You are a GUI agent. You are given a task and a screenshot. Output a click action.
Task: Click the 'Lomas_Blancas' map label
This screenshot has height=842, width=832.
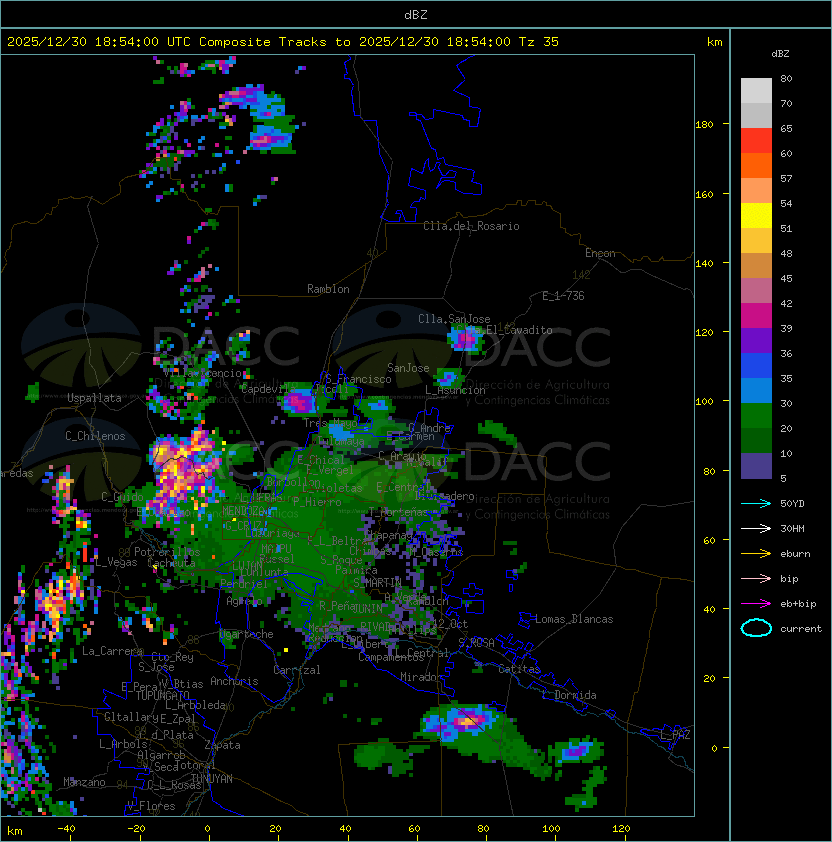(x=574, y=619)
